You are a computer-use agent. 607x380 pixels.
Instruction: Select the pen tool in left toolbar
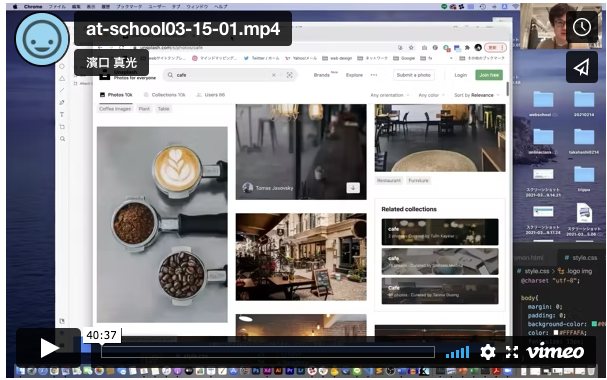pos(62,103)
